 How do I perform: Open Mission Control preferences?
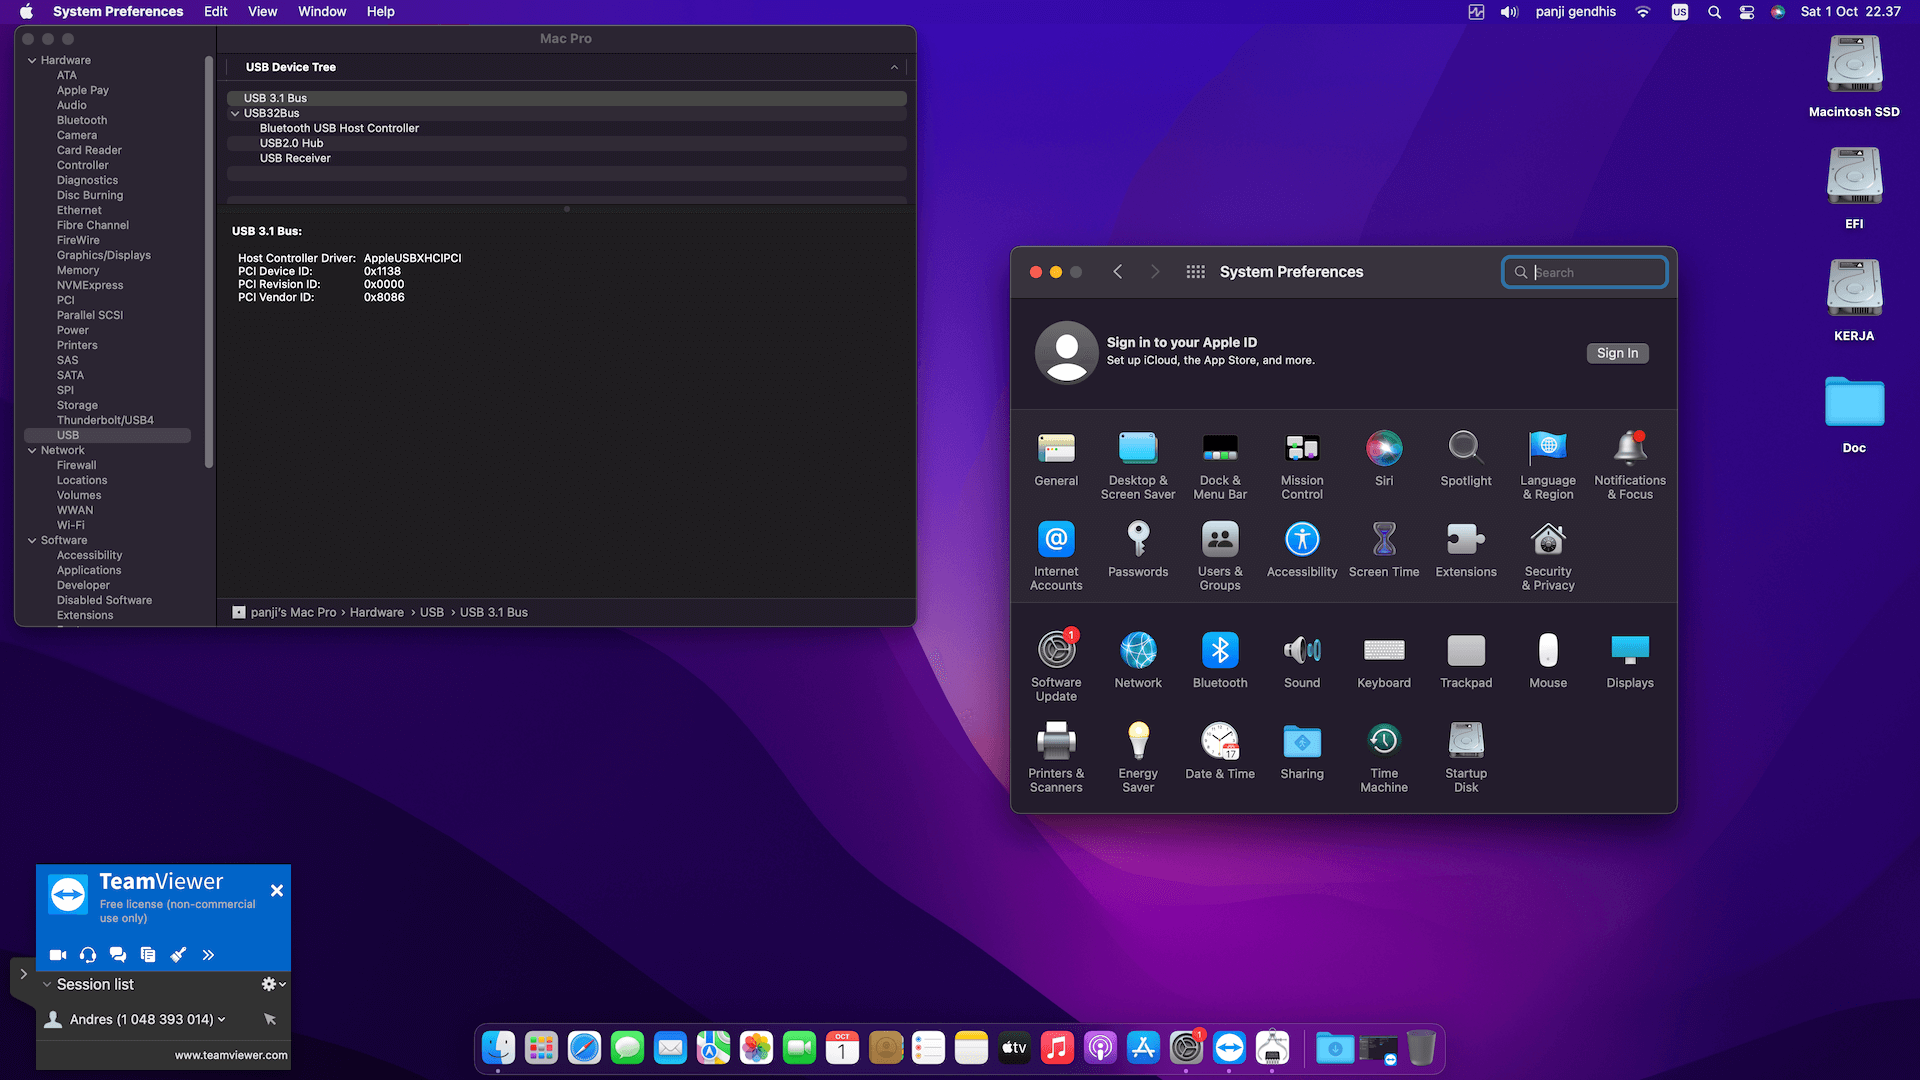tap(1302, 465)
